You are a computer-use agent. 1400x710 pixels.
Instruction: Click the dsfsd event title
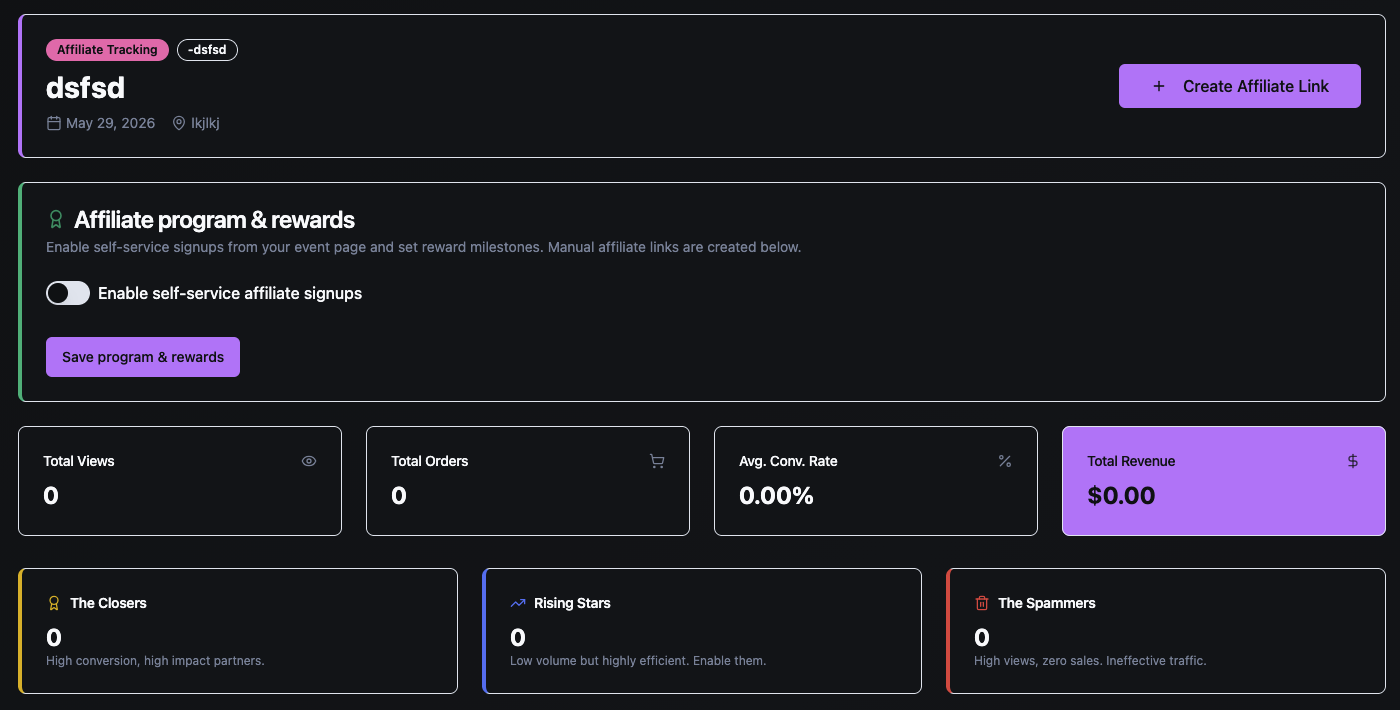pyautogui.click(x=85, y=88)
